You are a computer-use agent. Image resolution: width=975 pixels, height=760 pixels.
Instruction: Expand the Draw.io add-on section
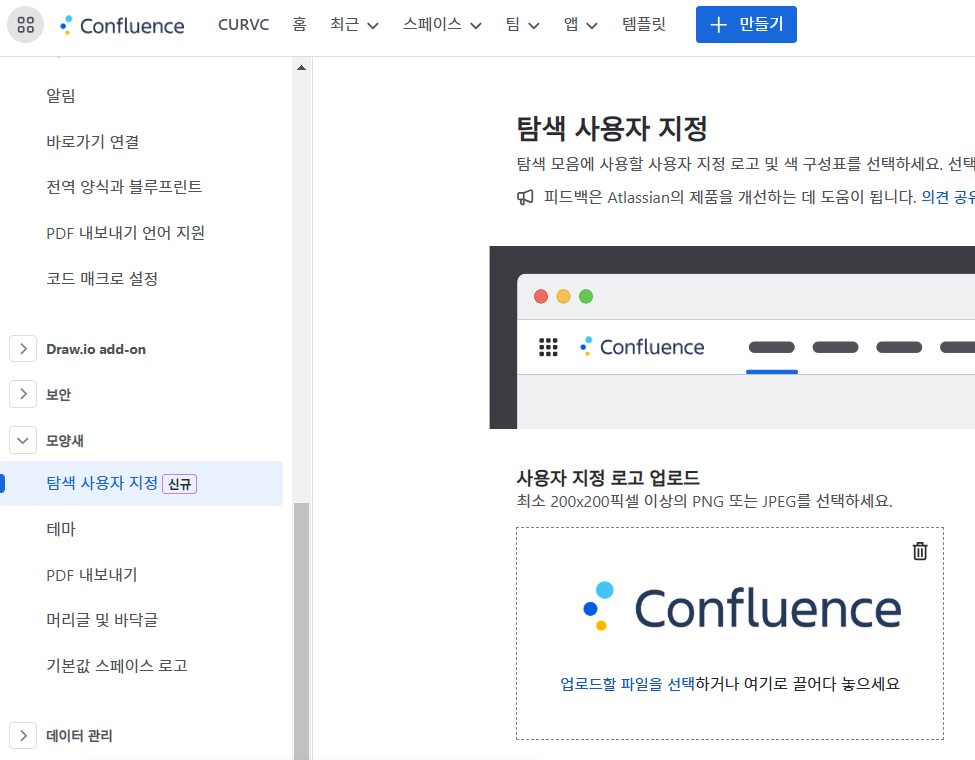click(23, 349)
